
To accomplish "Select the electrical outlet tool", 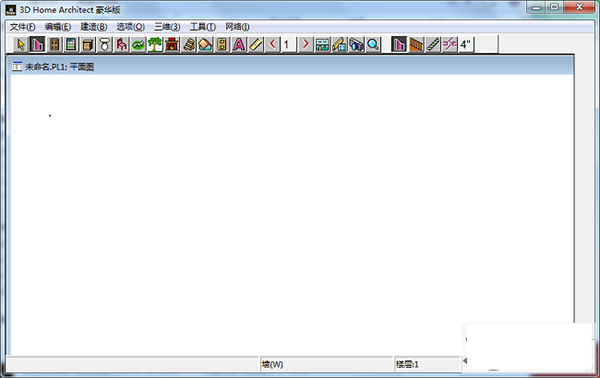I will [222, 45].
